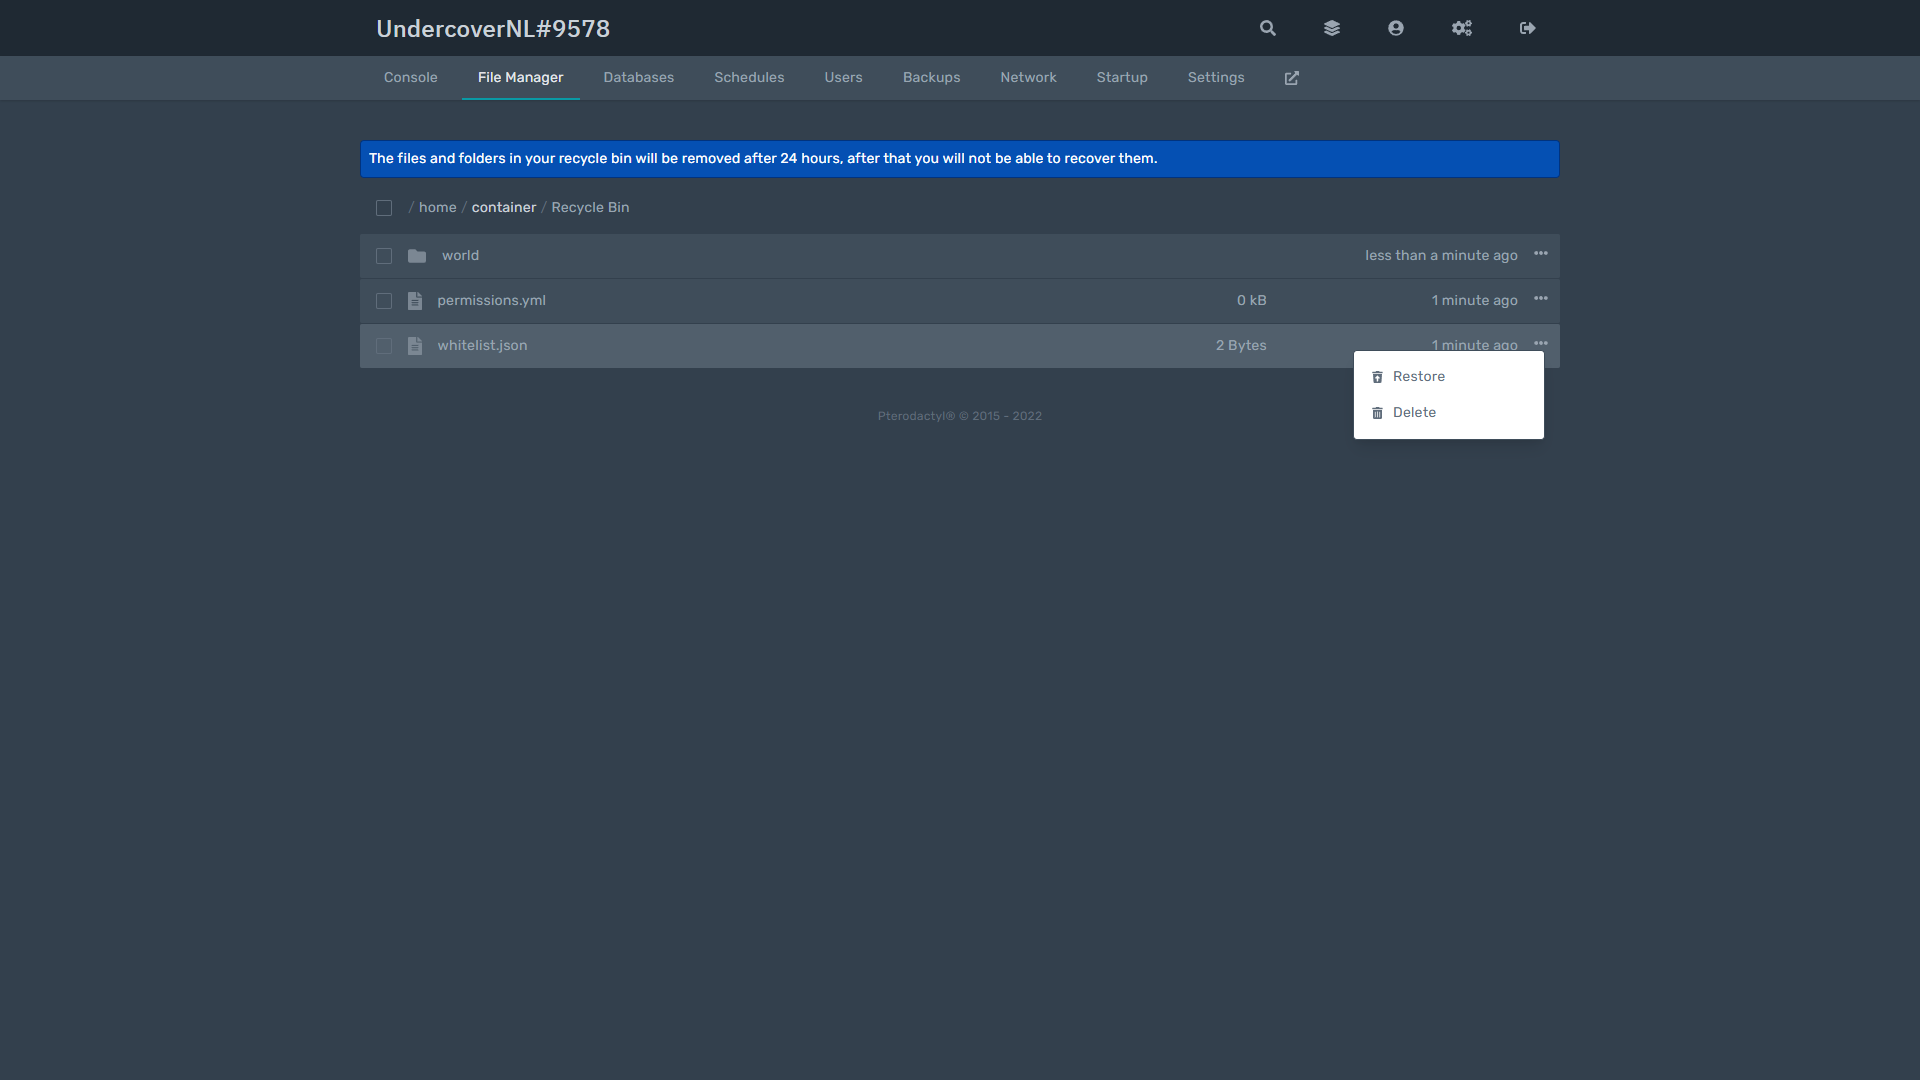Open the three-dot menu for permissions.yml
The width and height of the screenshot is (1920, 1080).
(x=1541, y=299)
